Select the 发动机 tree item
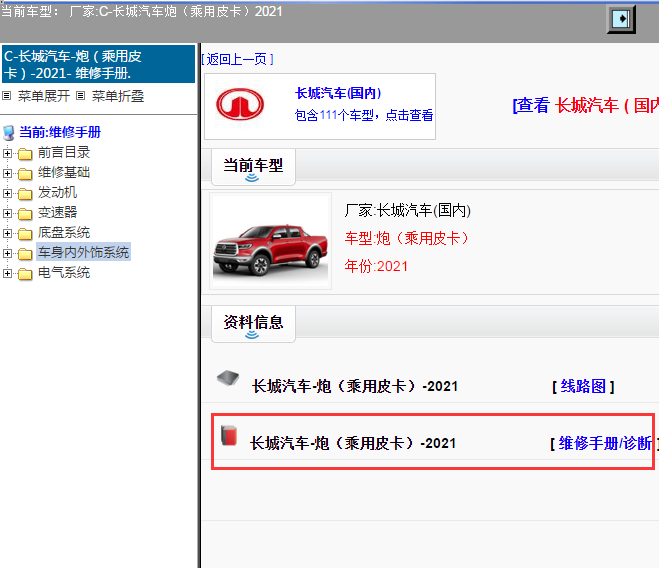 click(x=58, y=193)
